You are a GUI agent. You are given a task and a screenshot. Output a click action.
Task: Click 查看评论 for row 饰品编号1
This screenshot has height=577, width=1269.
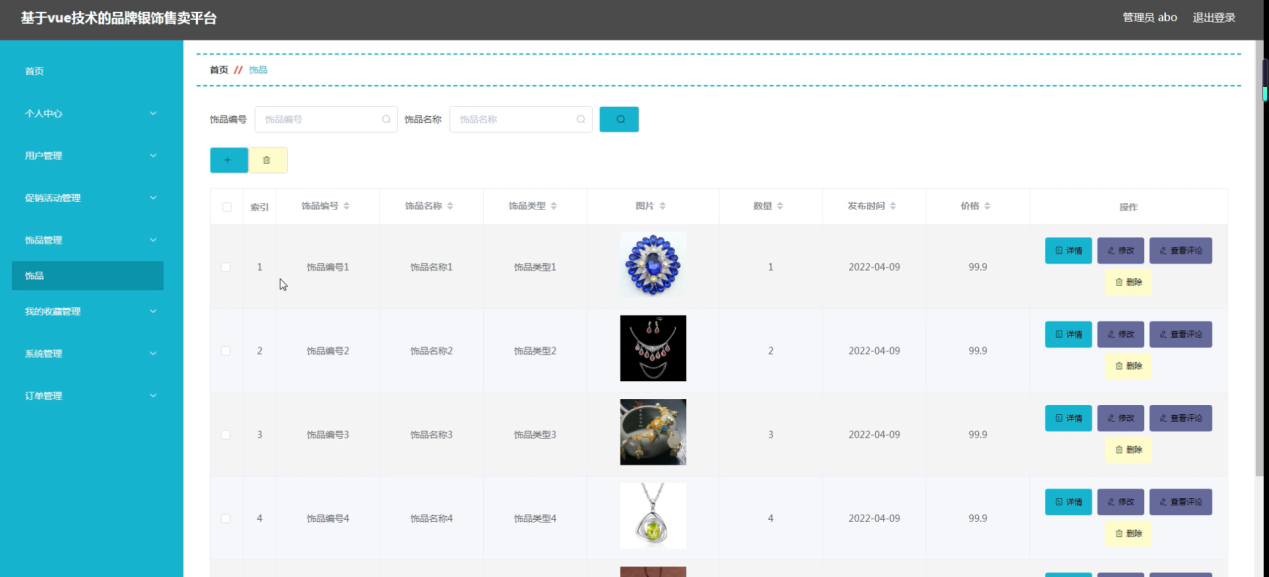(1180, 250)
